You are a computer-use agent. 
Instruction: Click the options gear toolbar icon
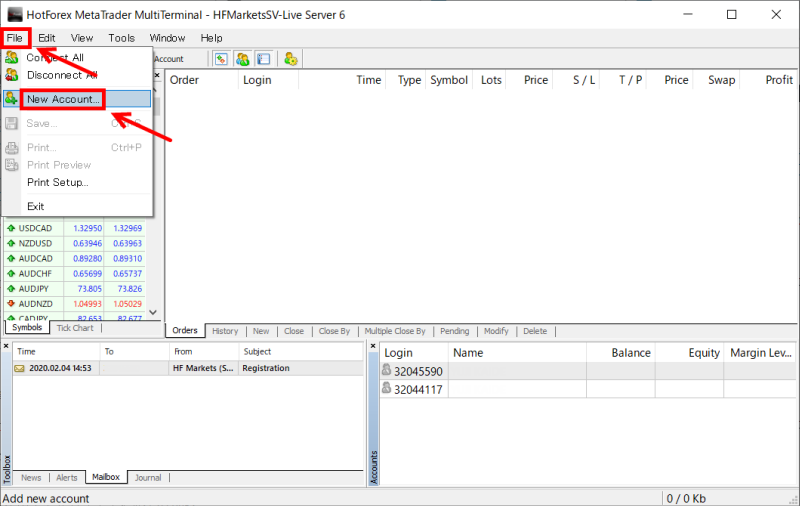click(x=290, y=59)
